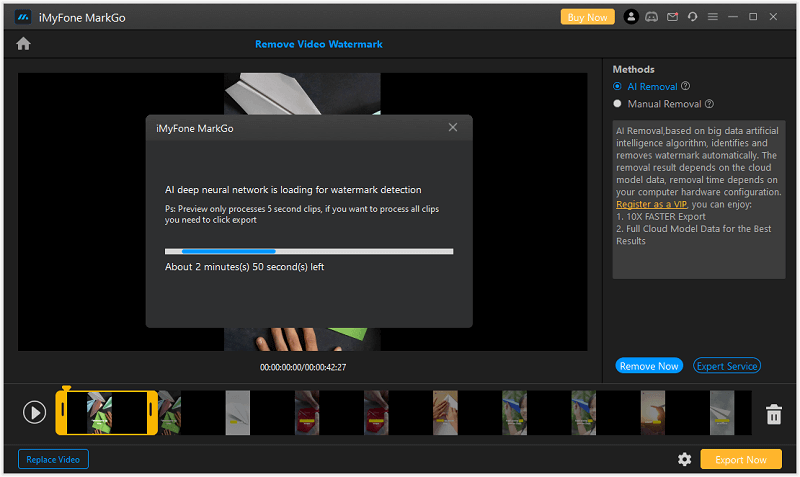Screen dimensions: 800x477
Task: Click '1. 10X FASTER Export' text
Action: (x=661, y=216)
